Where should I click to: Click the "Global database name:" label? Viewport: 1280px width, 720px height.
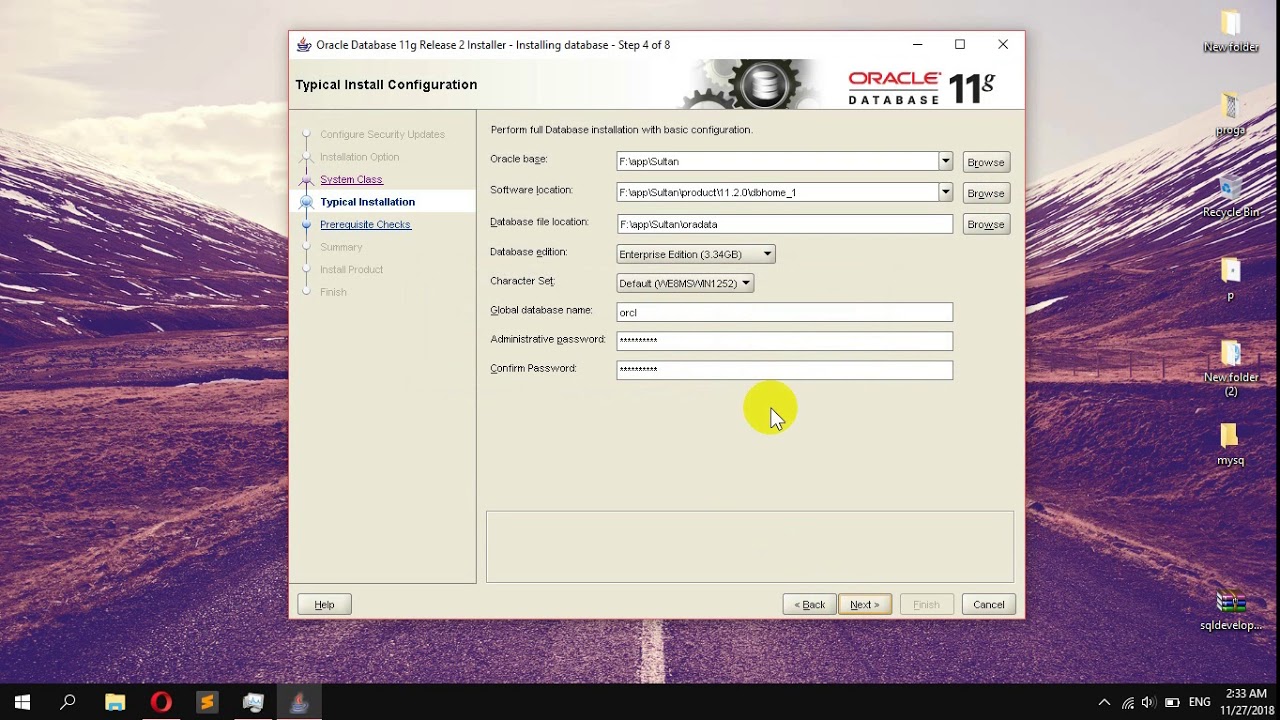[541, 310]
